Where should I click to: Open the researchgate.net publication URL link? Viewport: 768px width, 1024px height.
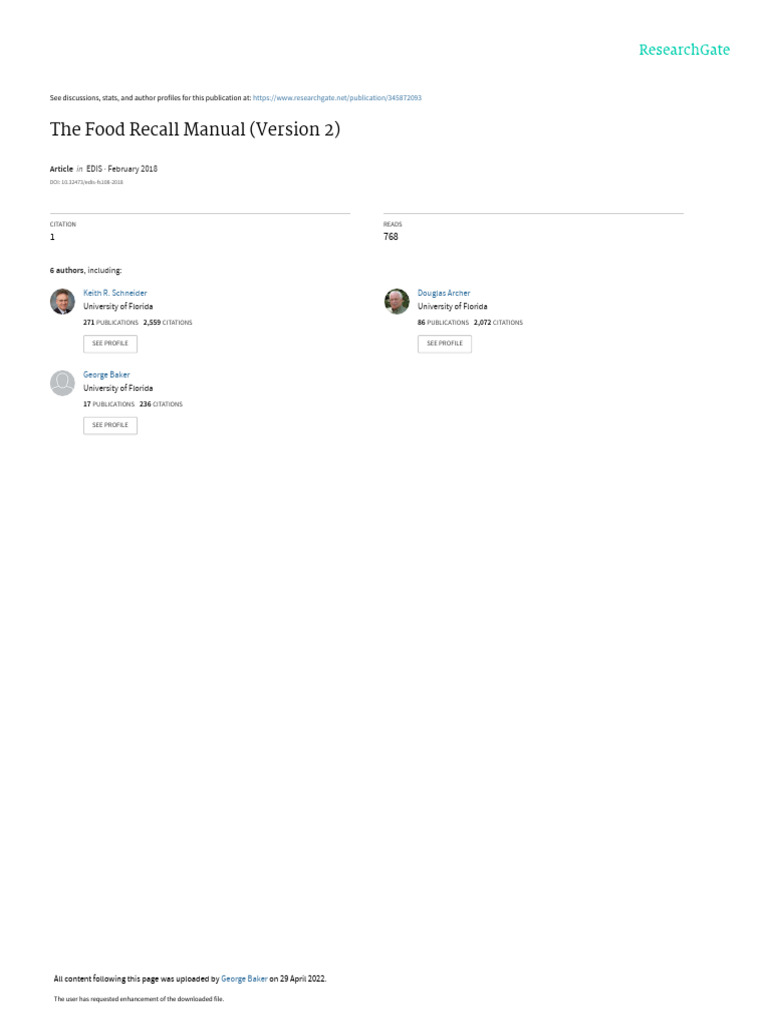pos(337,98)
